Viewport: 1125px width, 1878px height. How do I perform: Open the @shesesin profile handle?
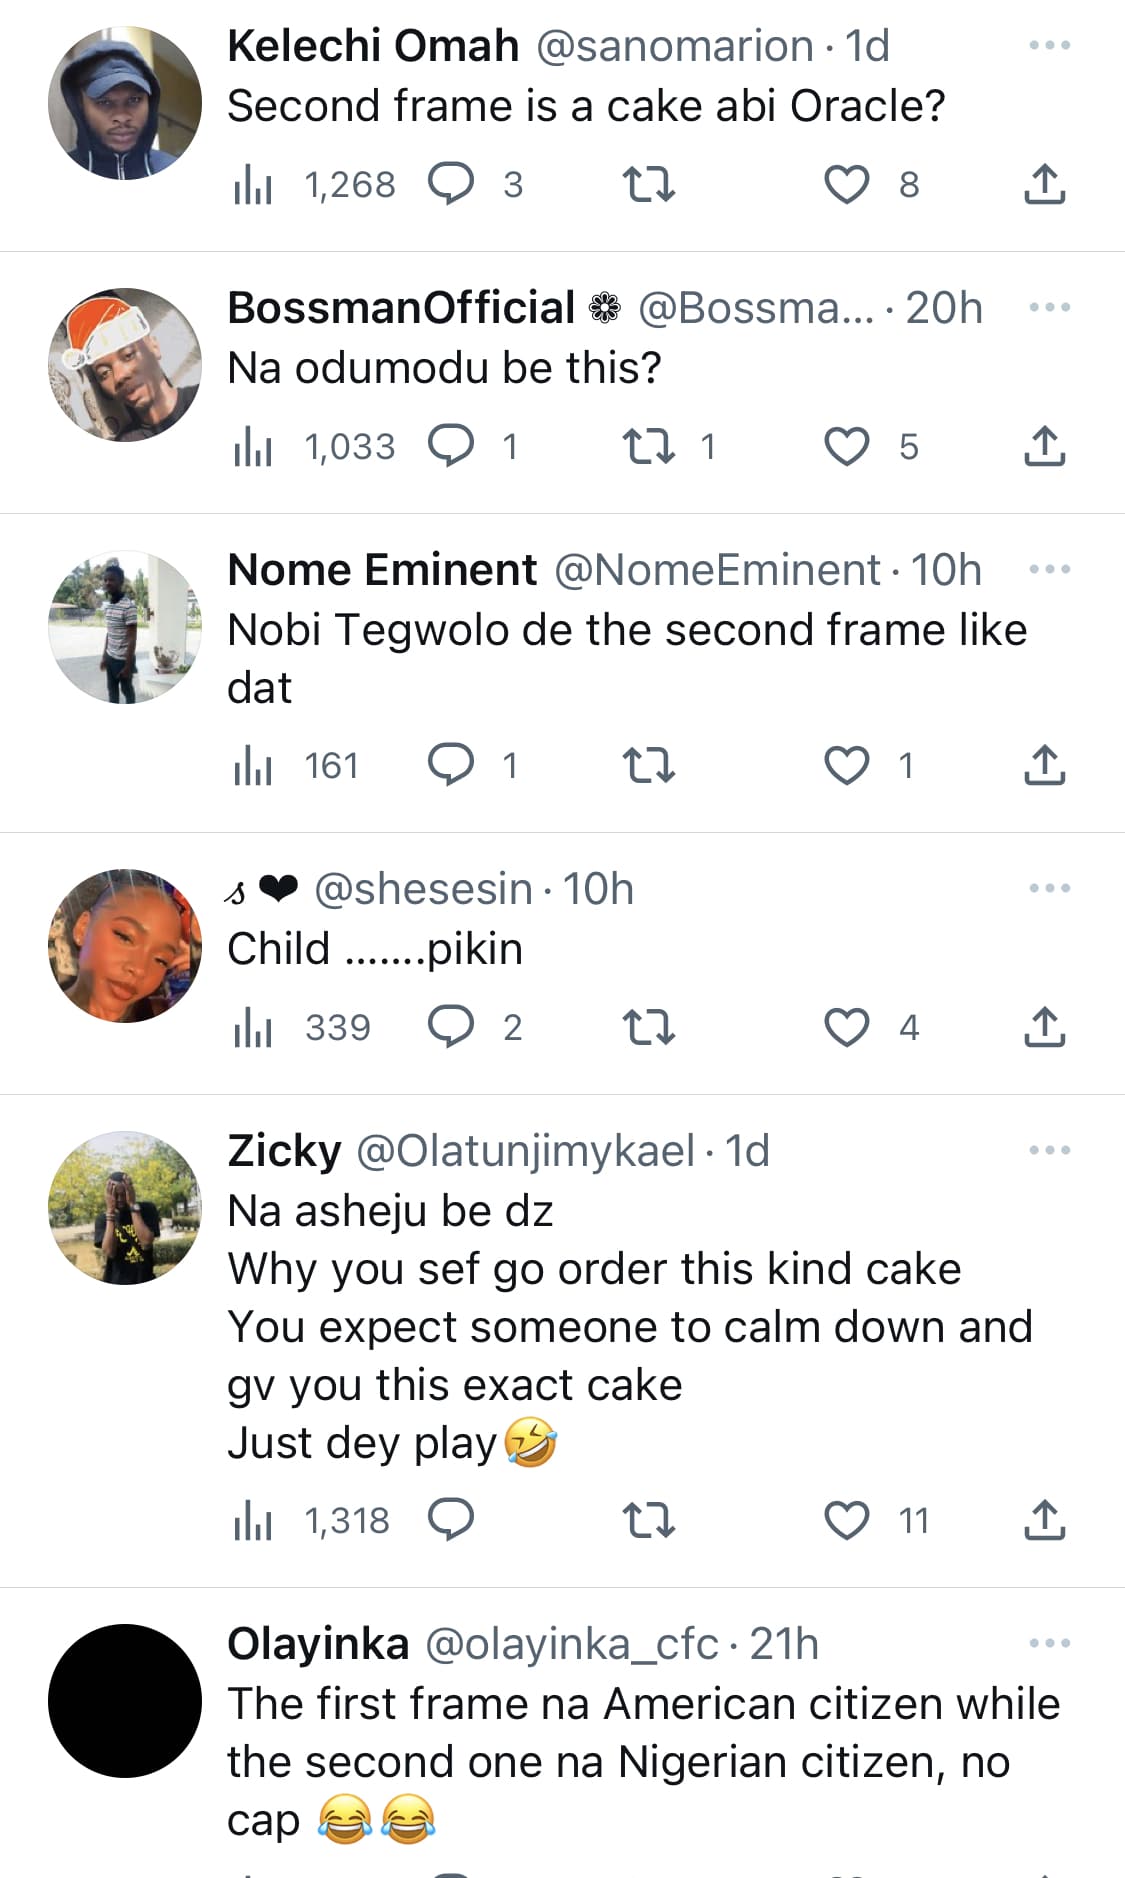[x=423, y=889]
